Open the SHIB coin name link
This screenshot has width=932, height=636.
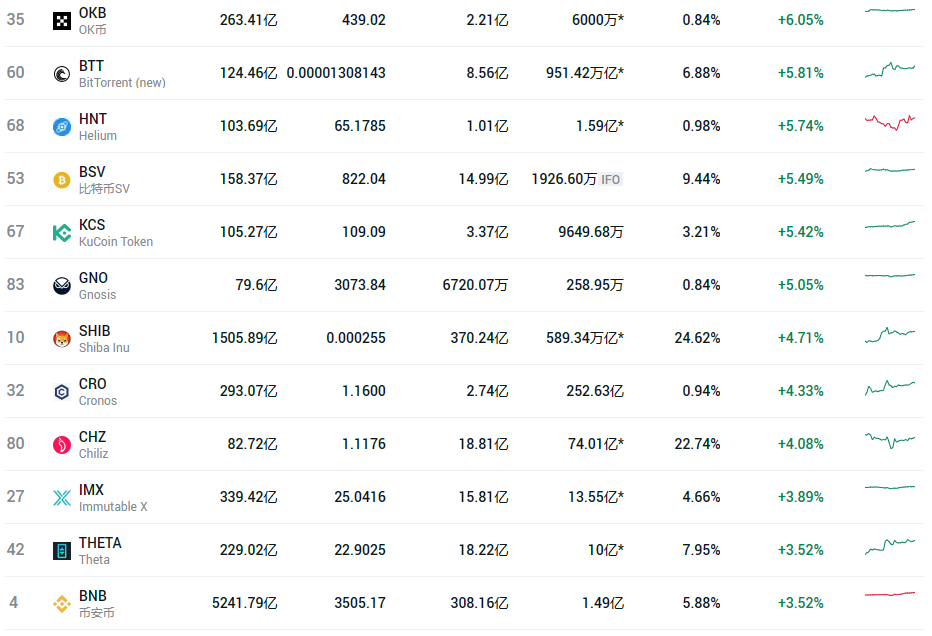(x=95, y=331)
